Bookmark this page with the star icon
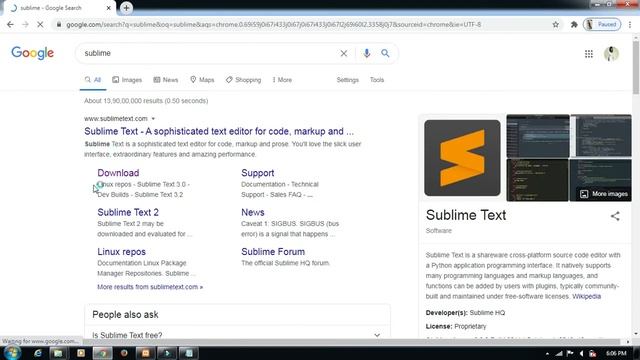 (x=556, y=24)
